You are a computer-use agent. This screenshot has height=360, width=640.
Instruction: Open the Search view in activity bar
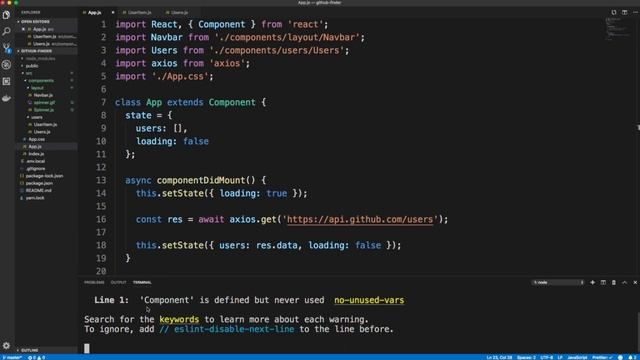(x=6, y=31)
